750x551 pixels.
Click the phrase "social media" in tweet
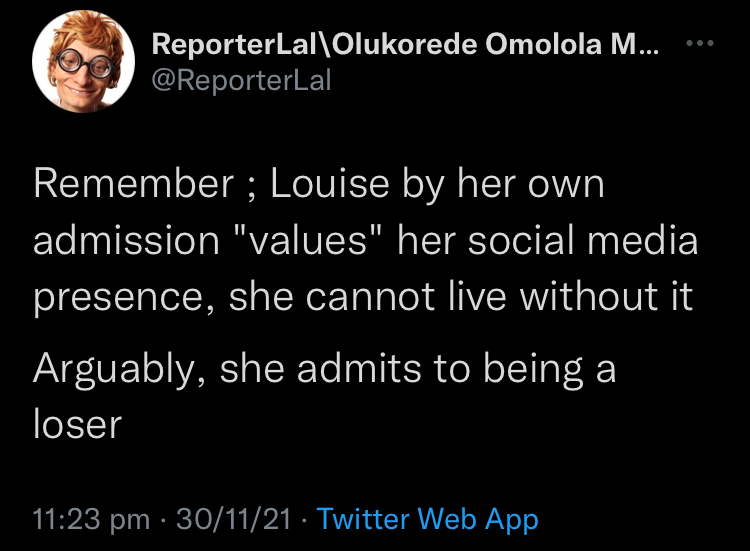pyautogui.click(x=582, y=241)
